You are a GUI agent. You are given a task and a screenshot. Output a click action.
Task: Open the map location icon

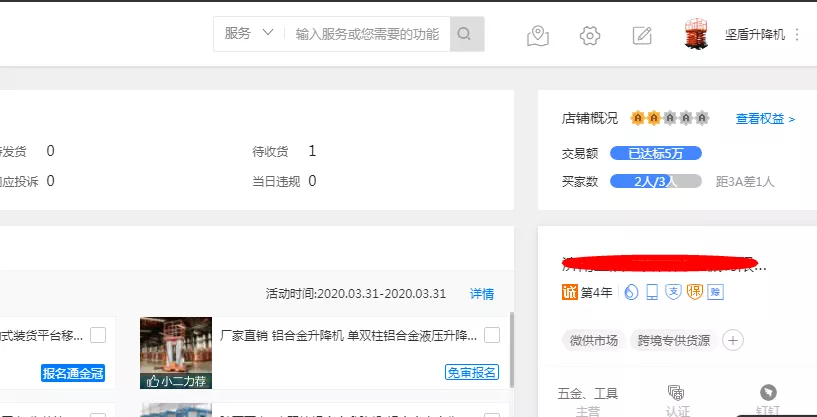pyautogui.click(x=538, y=35)
